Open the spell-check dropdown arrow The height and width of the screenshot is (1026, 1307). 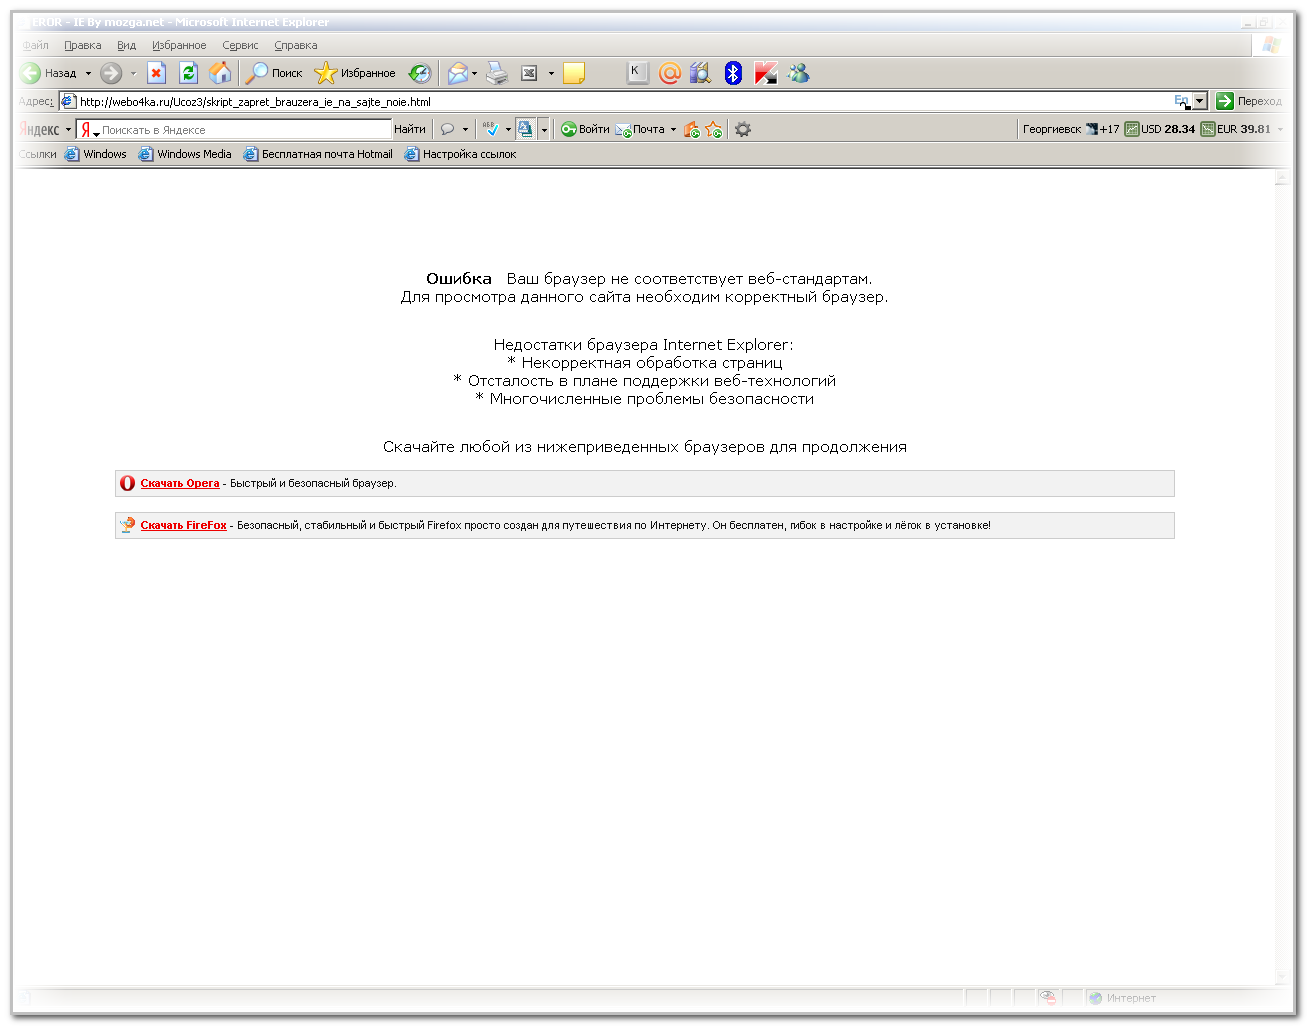pos(508,129)
